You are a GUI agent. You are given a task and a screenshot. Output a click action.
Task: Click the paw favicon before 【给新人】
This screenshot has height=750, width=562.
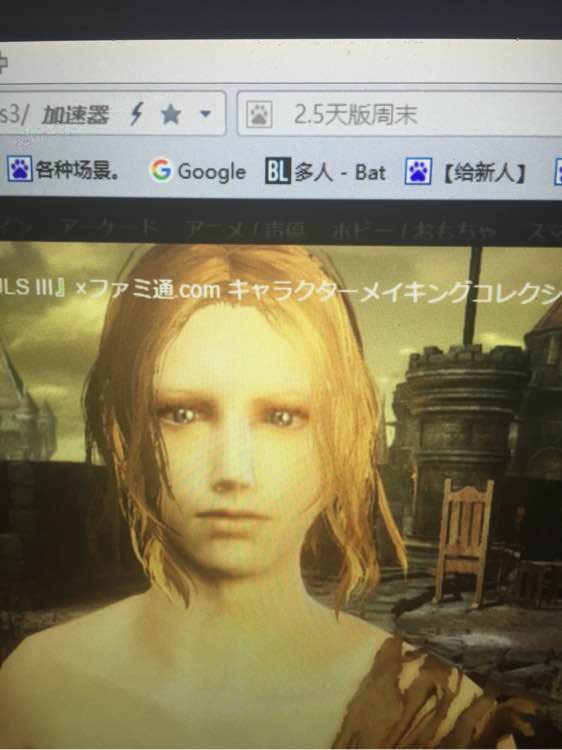click(x=418, y=172)
